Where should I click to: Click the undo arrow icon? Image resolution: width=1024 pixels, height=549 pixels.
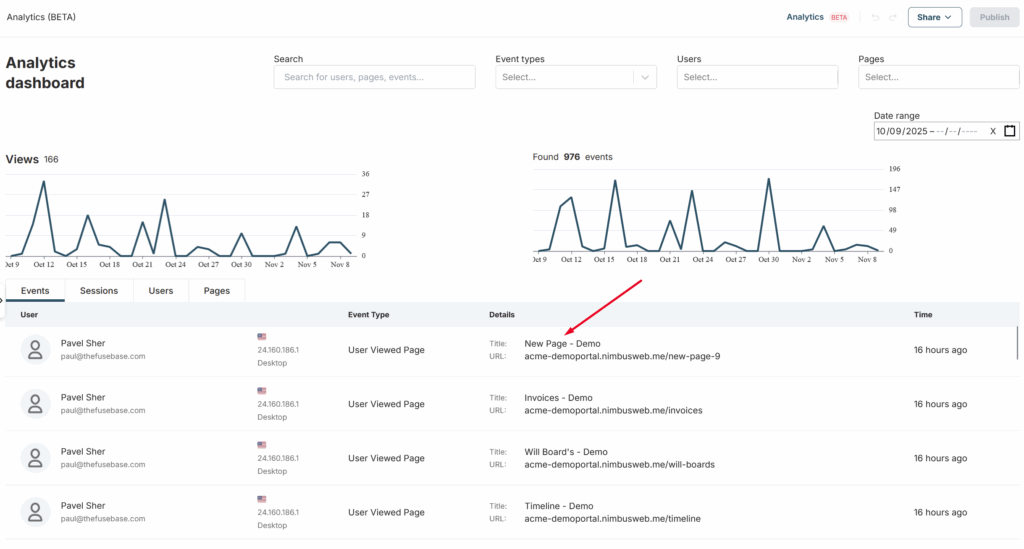tap(876, 17)
